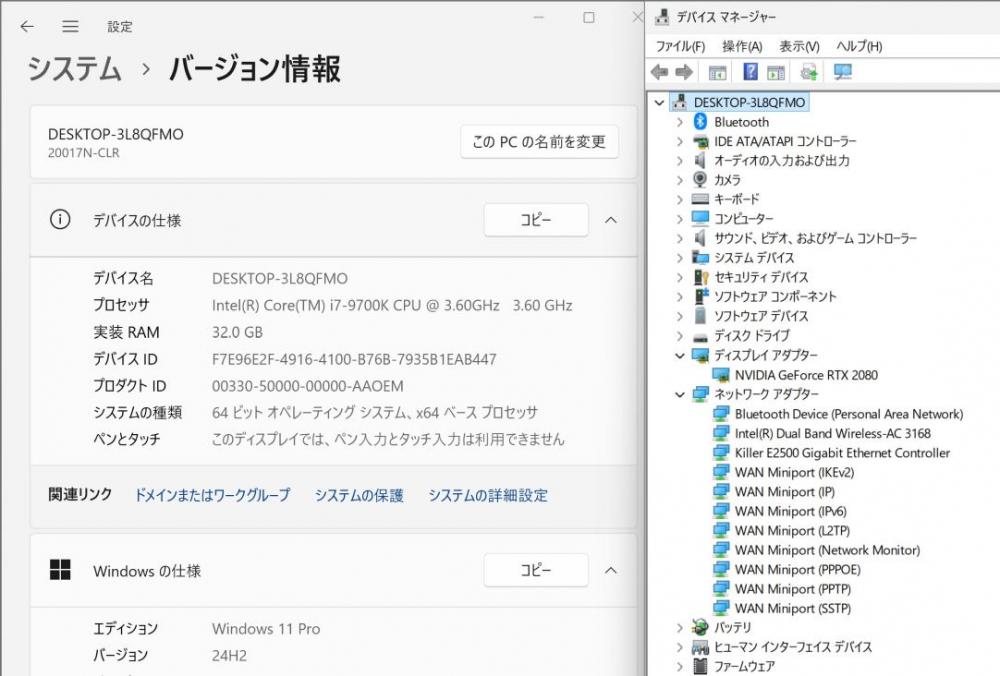Image resolution: width=1000 pixels, height=676 pixels.
Task: Click コピー button for デバイスの仕様
Action: tap(536, 220)
